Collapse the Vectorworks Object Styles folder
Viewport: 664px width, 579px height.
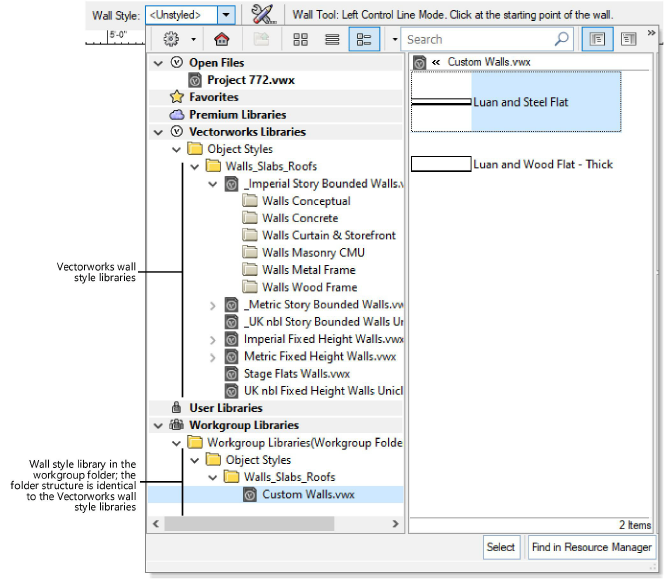tap(177, 150)
